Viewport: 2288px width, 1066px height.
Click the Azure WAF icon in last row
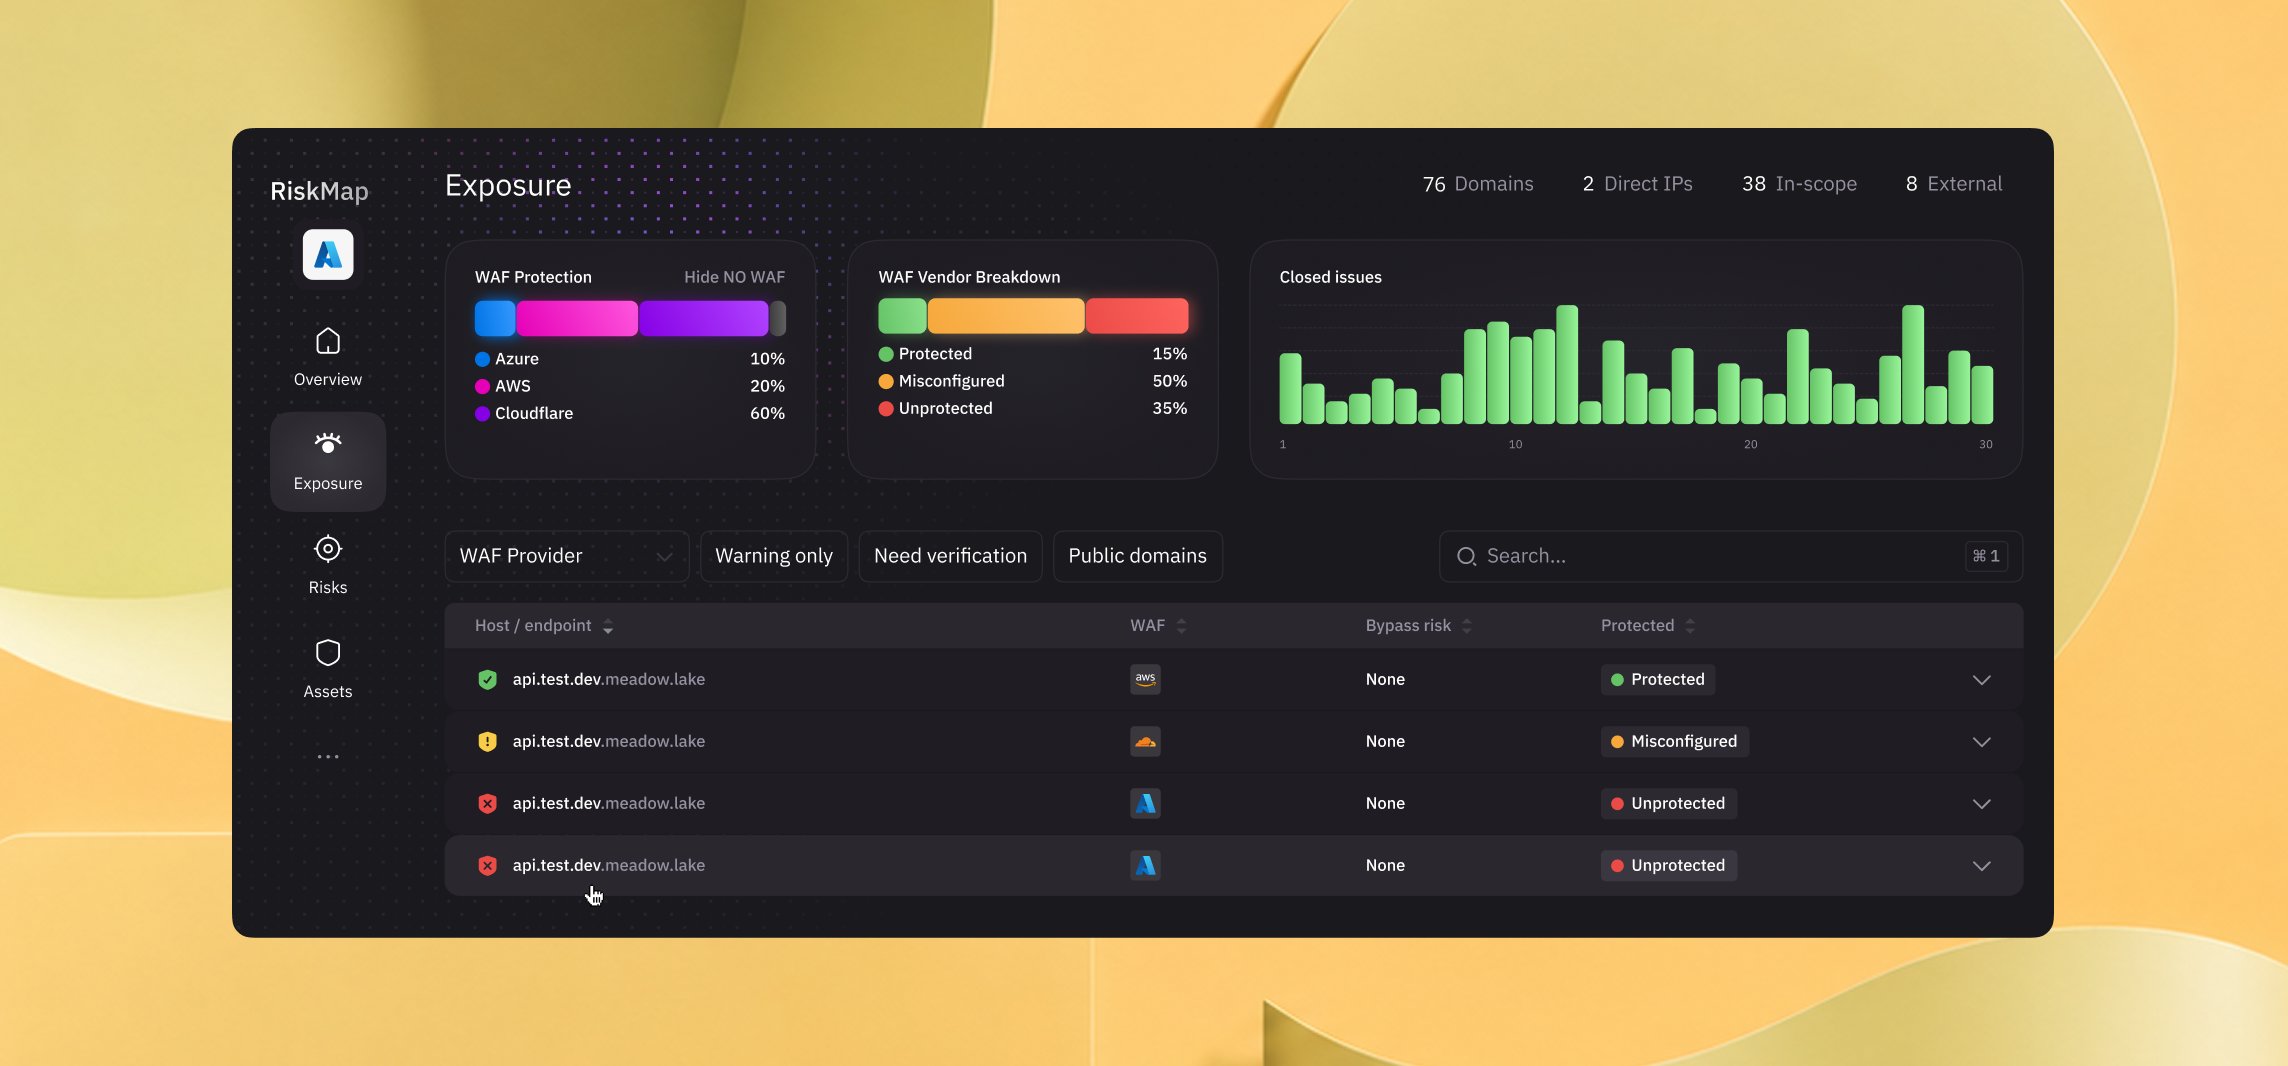pyautogui.click(x=1145, y=865)
